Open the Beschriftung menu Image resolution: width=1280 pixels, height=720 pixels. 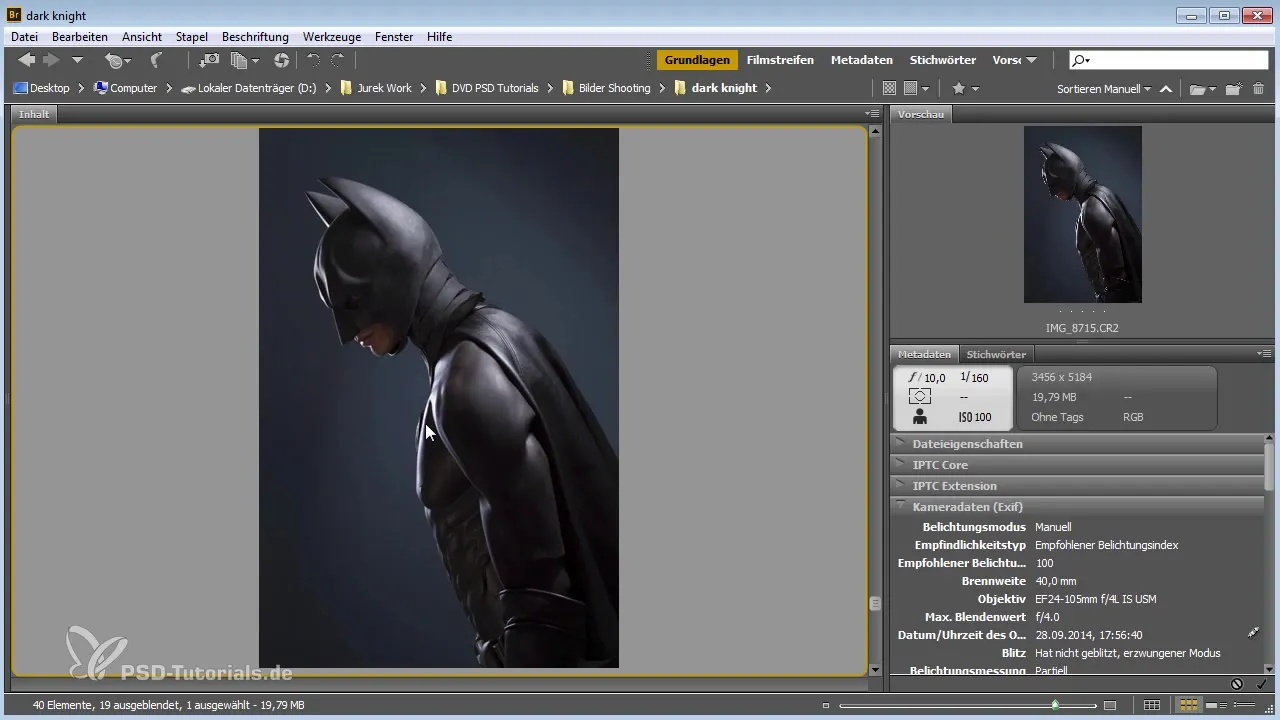255,37
